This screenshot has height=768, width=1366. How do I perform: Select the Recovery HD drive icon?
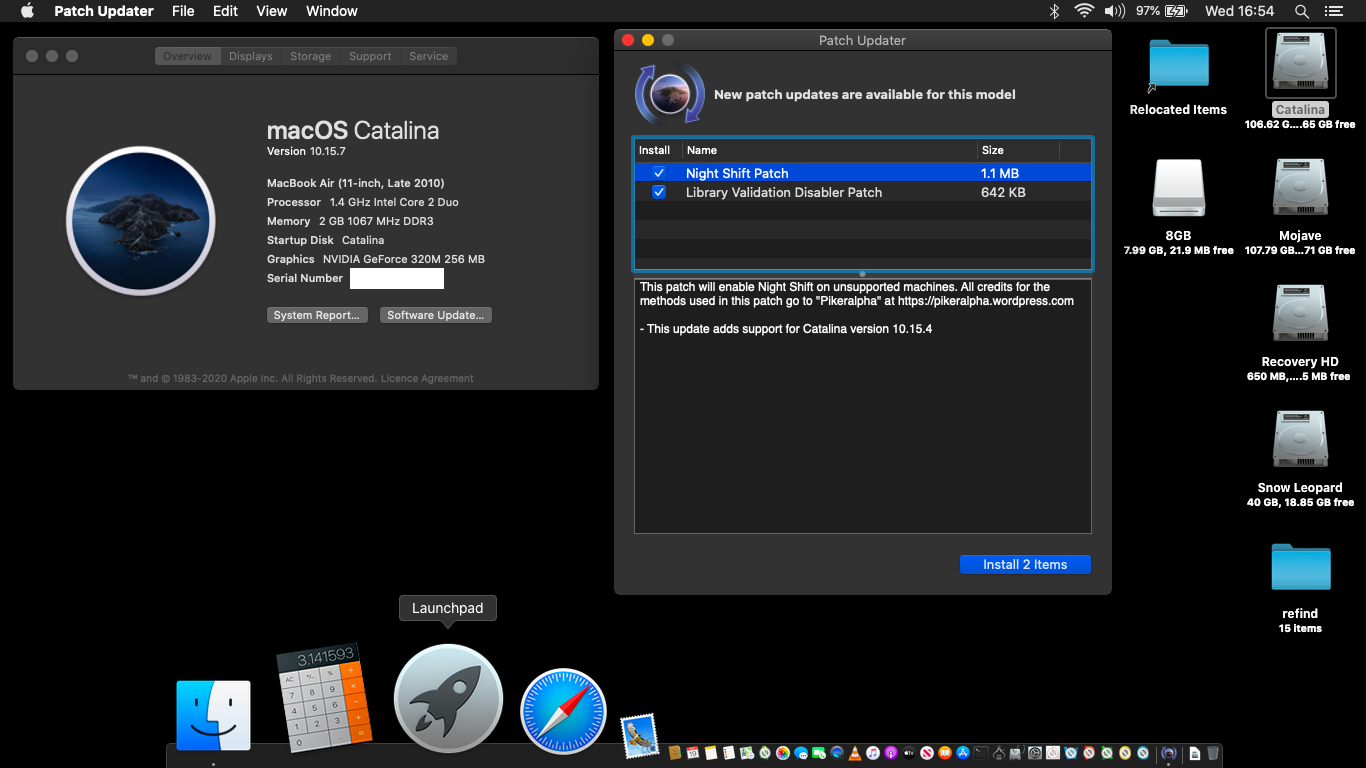click(x=1300, y=313)
